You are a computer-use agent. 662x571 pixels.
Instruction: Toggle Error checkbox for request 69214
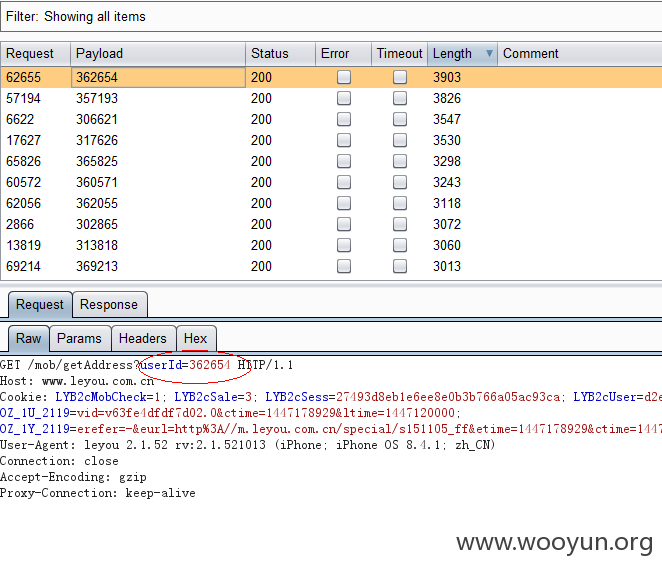click(x=344, y=266)
